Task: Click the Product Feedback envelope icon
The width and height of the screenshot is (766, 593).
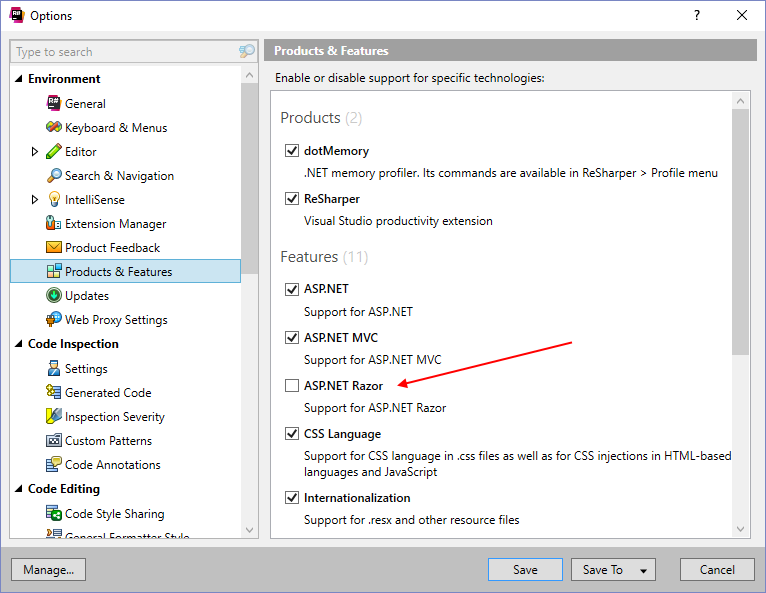Action: click(x=55, y=247)
